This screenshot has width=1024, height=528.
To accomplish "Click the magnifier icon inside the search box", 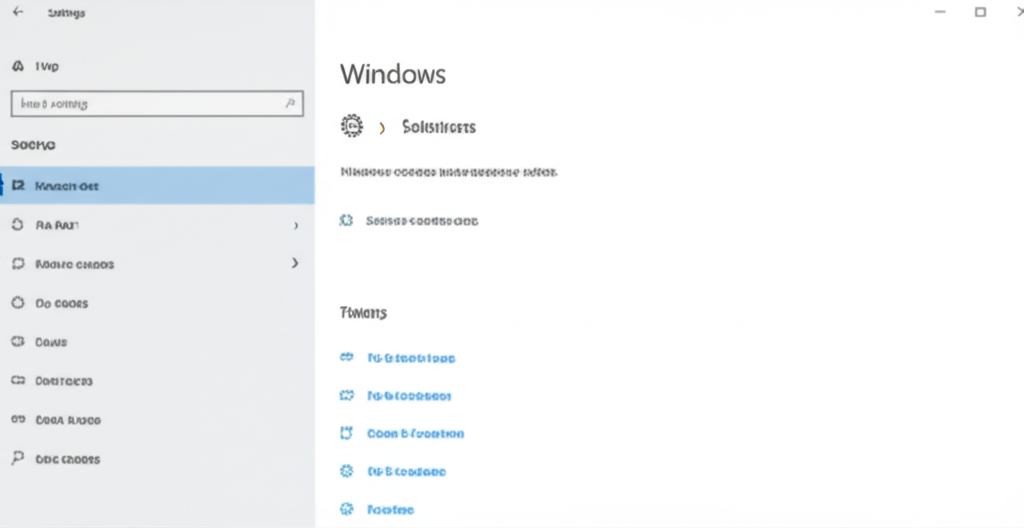I will pyautogui.click(x=291, y=103).
